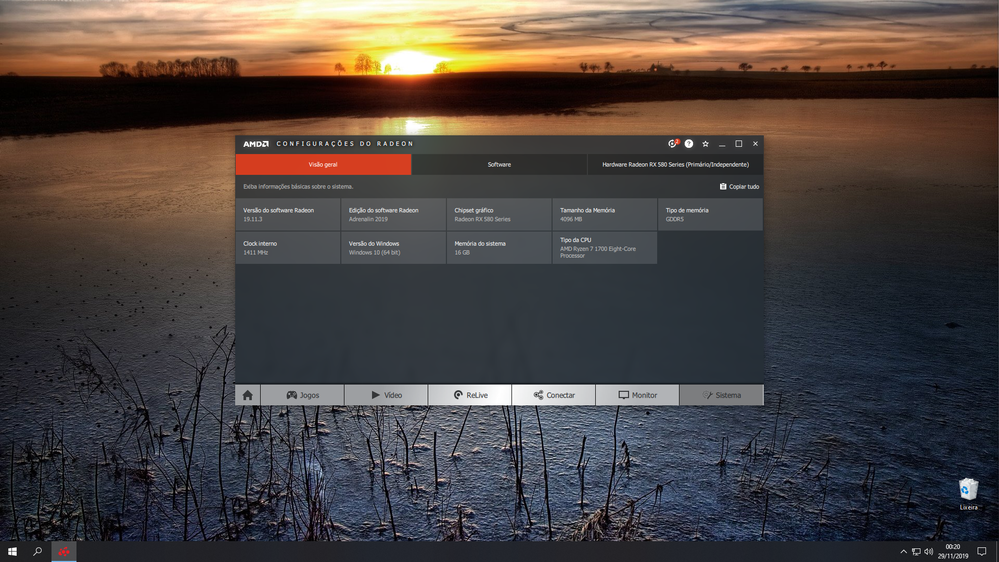Select the Versão do Windows tile
The height and width of the screenshot is (562, 999).
pos(393,248)
